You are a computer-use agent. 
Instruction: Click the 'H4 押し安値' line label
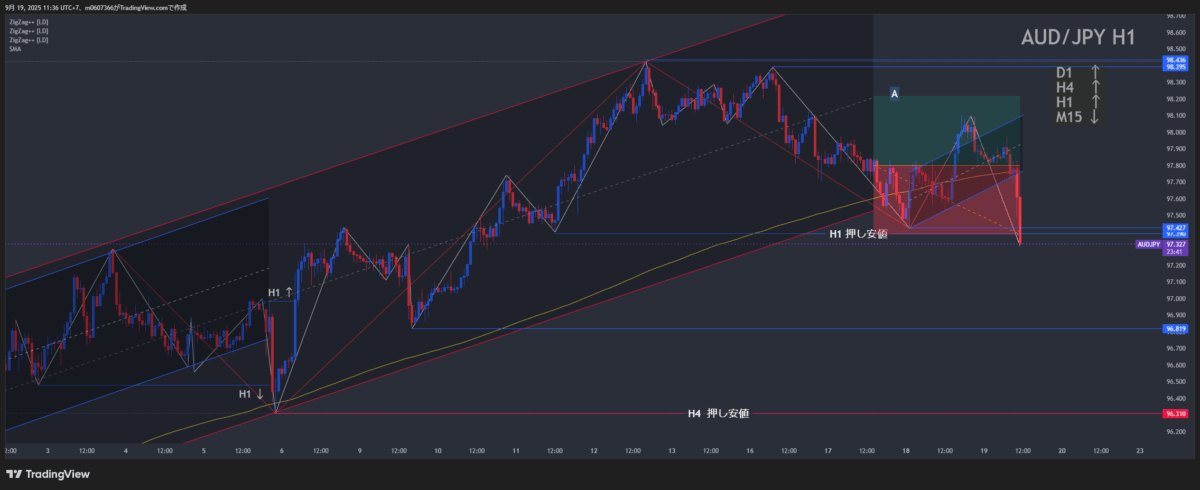tap(718, 413)
